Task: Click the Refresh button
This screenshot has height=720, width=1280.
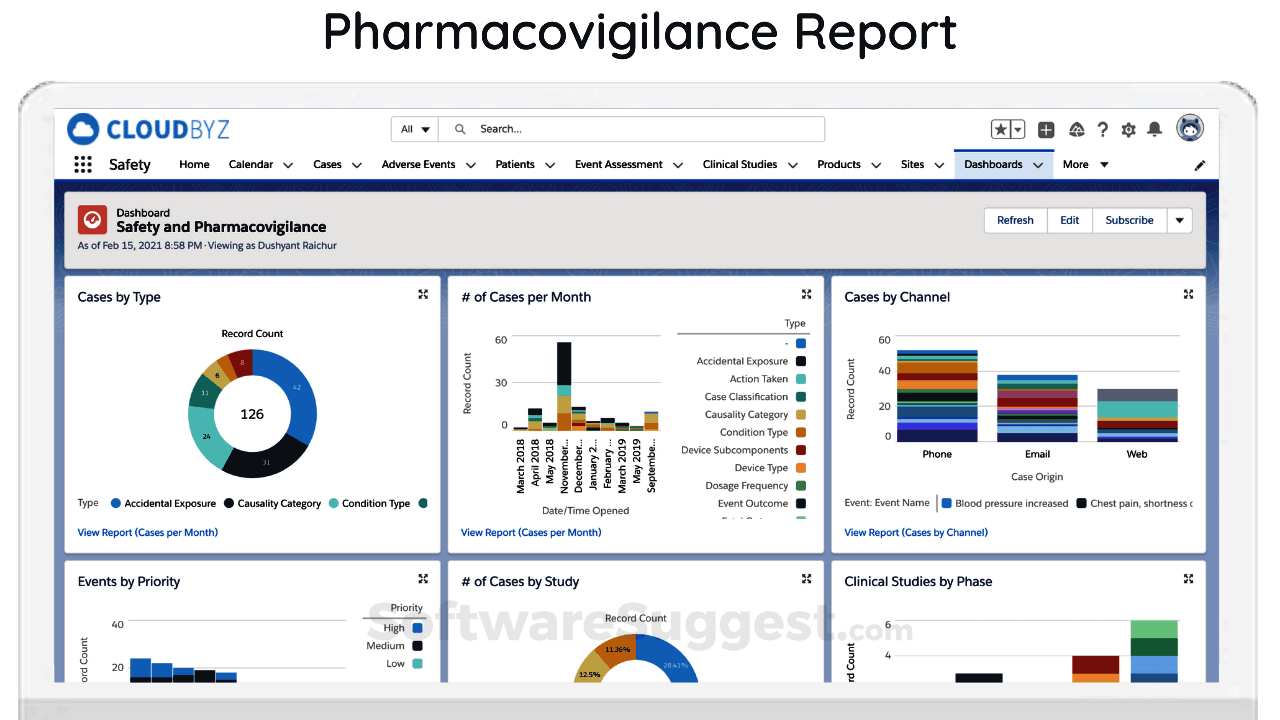Action: pyautogui.click(x=1015, y=221)
